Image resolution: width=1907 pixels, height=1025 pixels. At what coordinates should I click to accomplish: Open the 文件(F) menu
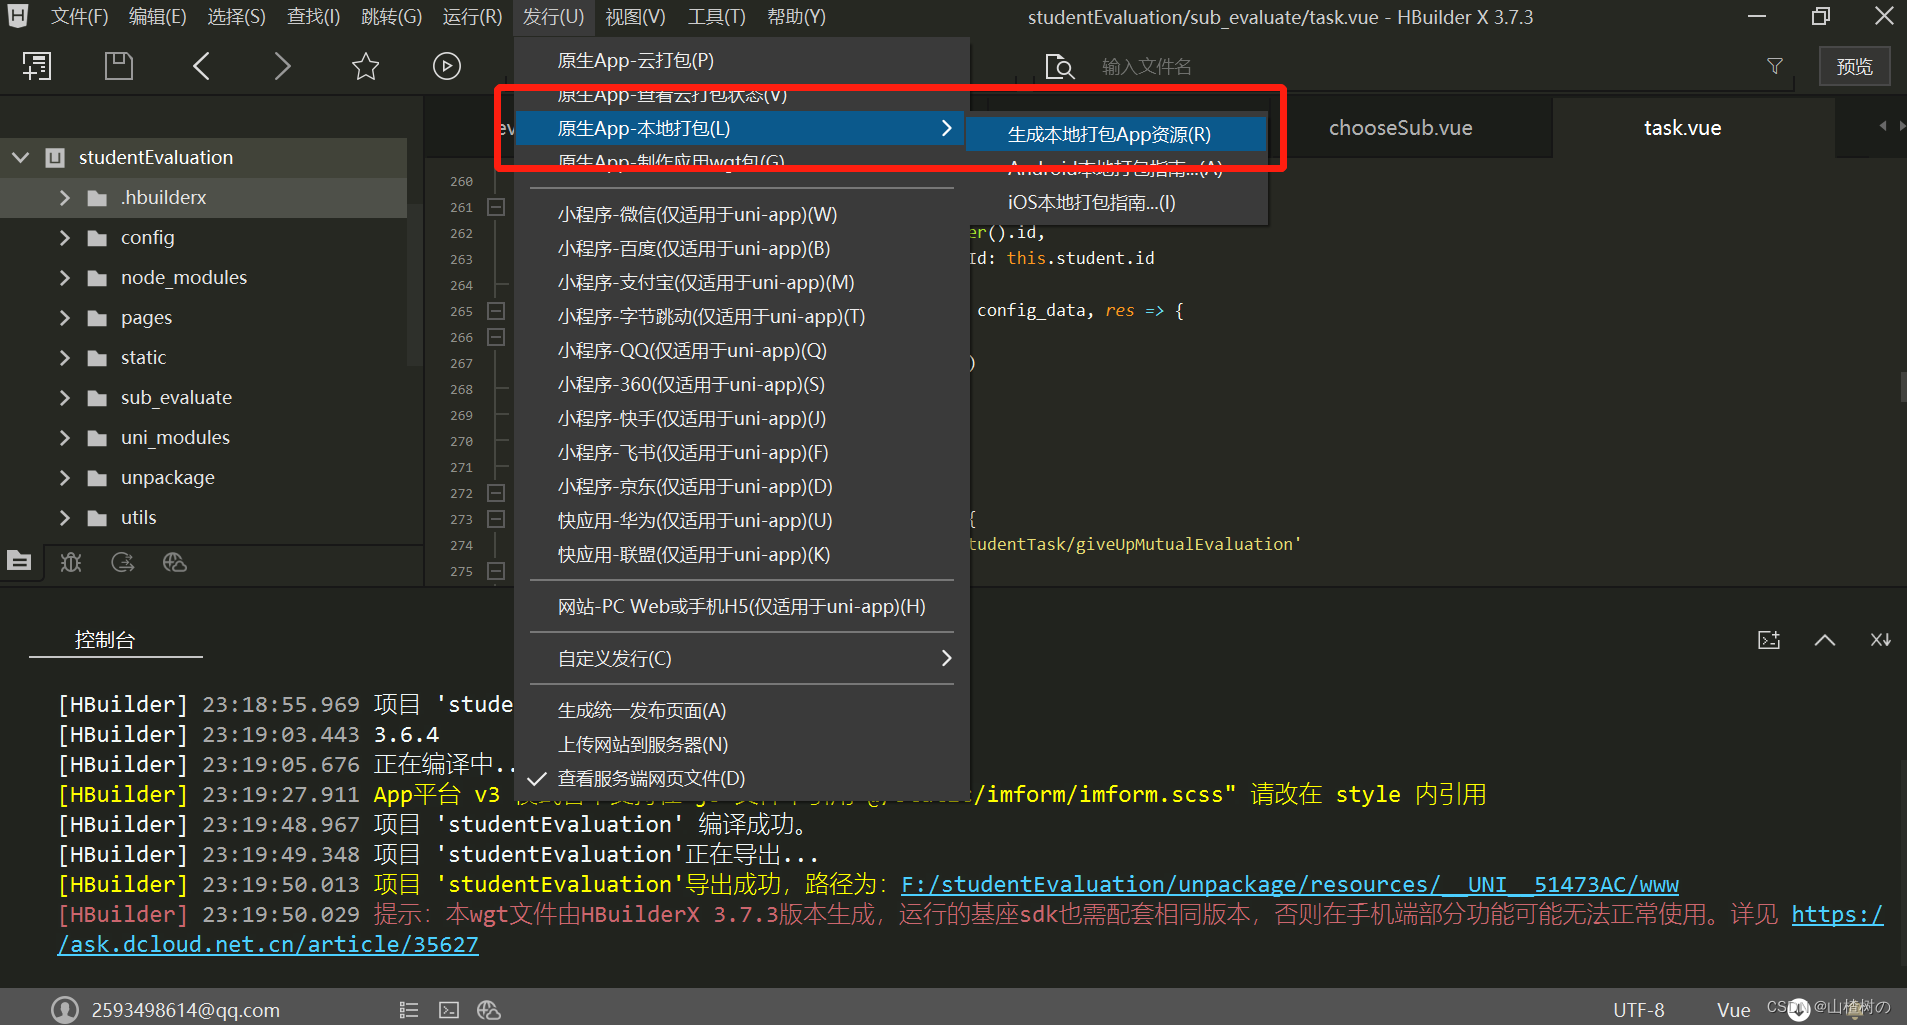pyautogui.click(x=79, y=17)
